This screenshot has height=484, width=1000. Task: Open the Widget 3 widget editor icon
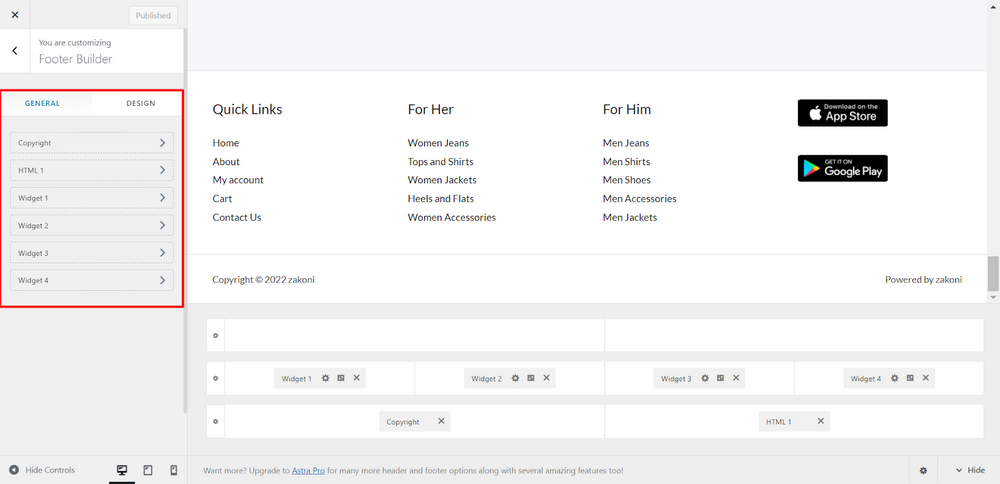720,379
